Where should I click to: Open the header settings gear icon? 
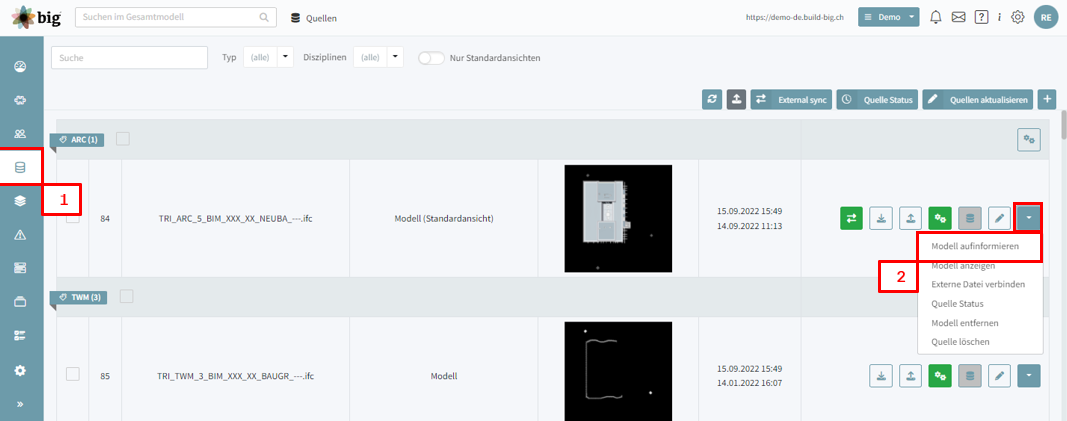point(1017,18)
